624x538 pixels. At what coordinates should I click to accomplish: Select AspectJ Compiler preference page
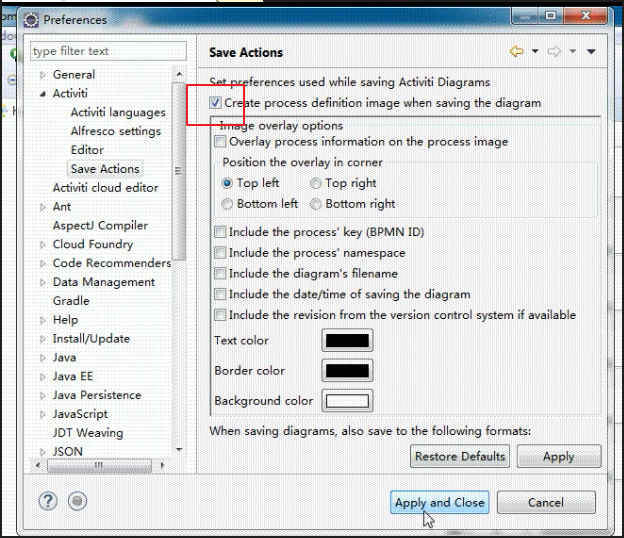click(100, 226)
